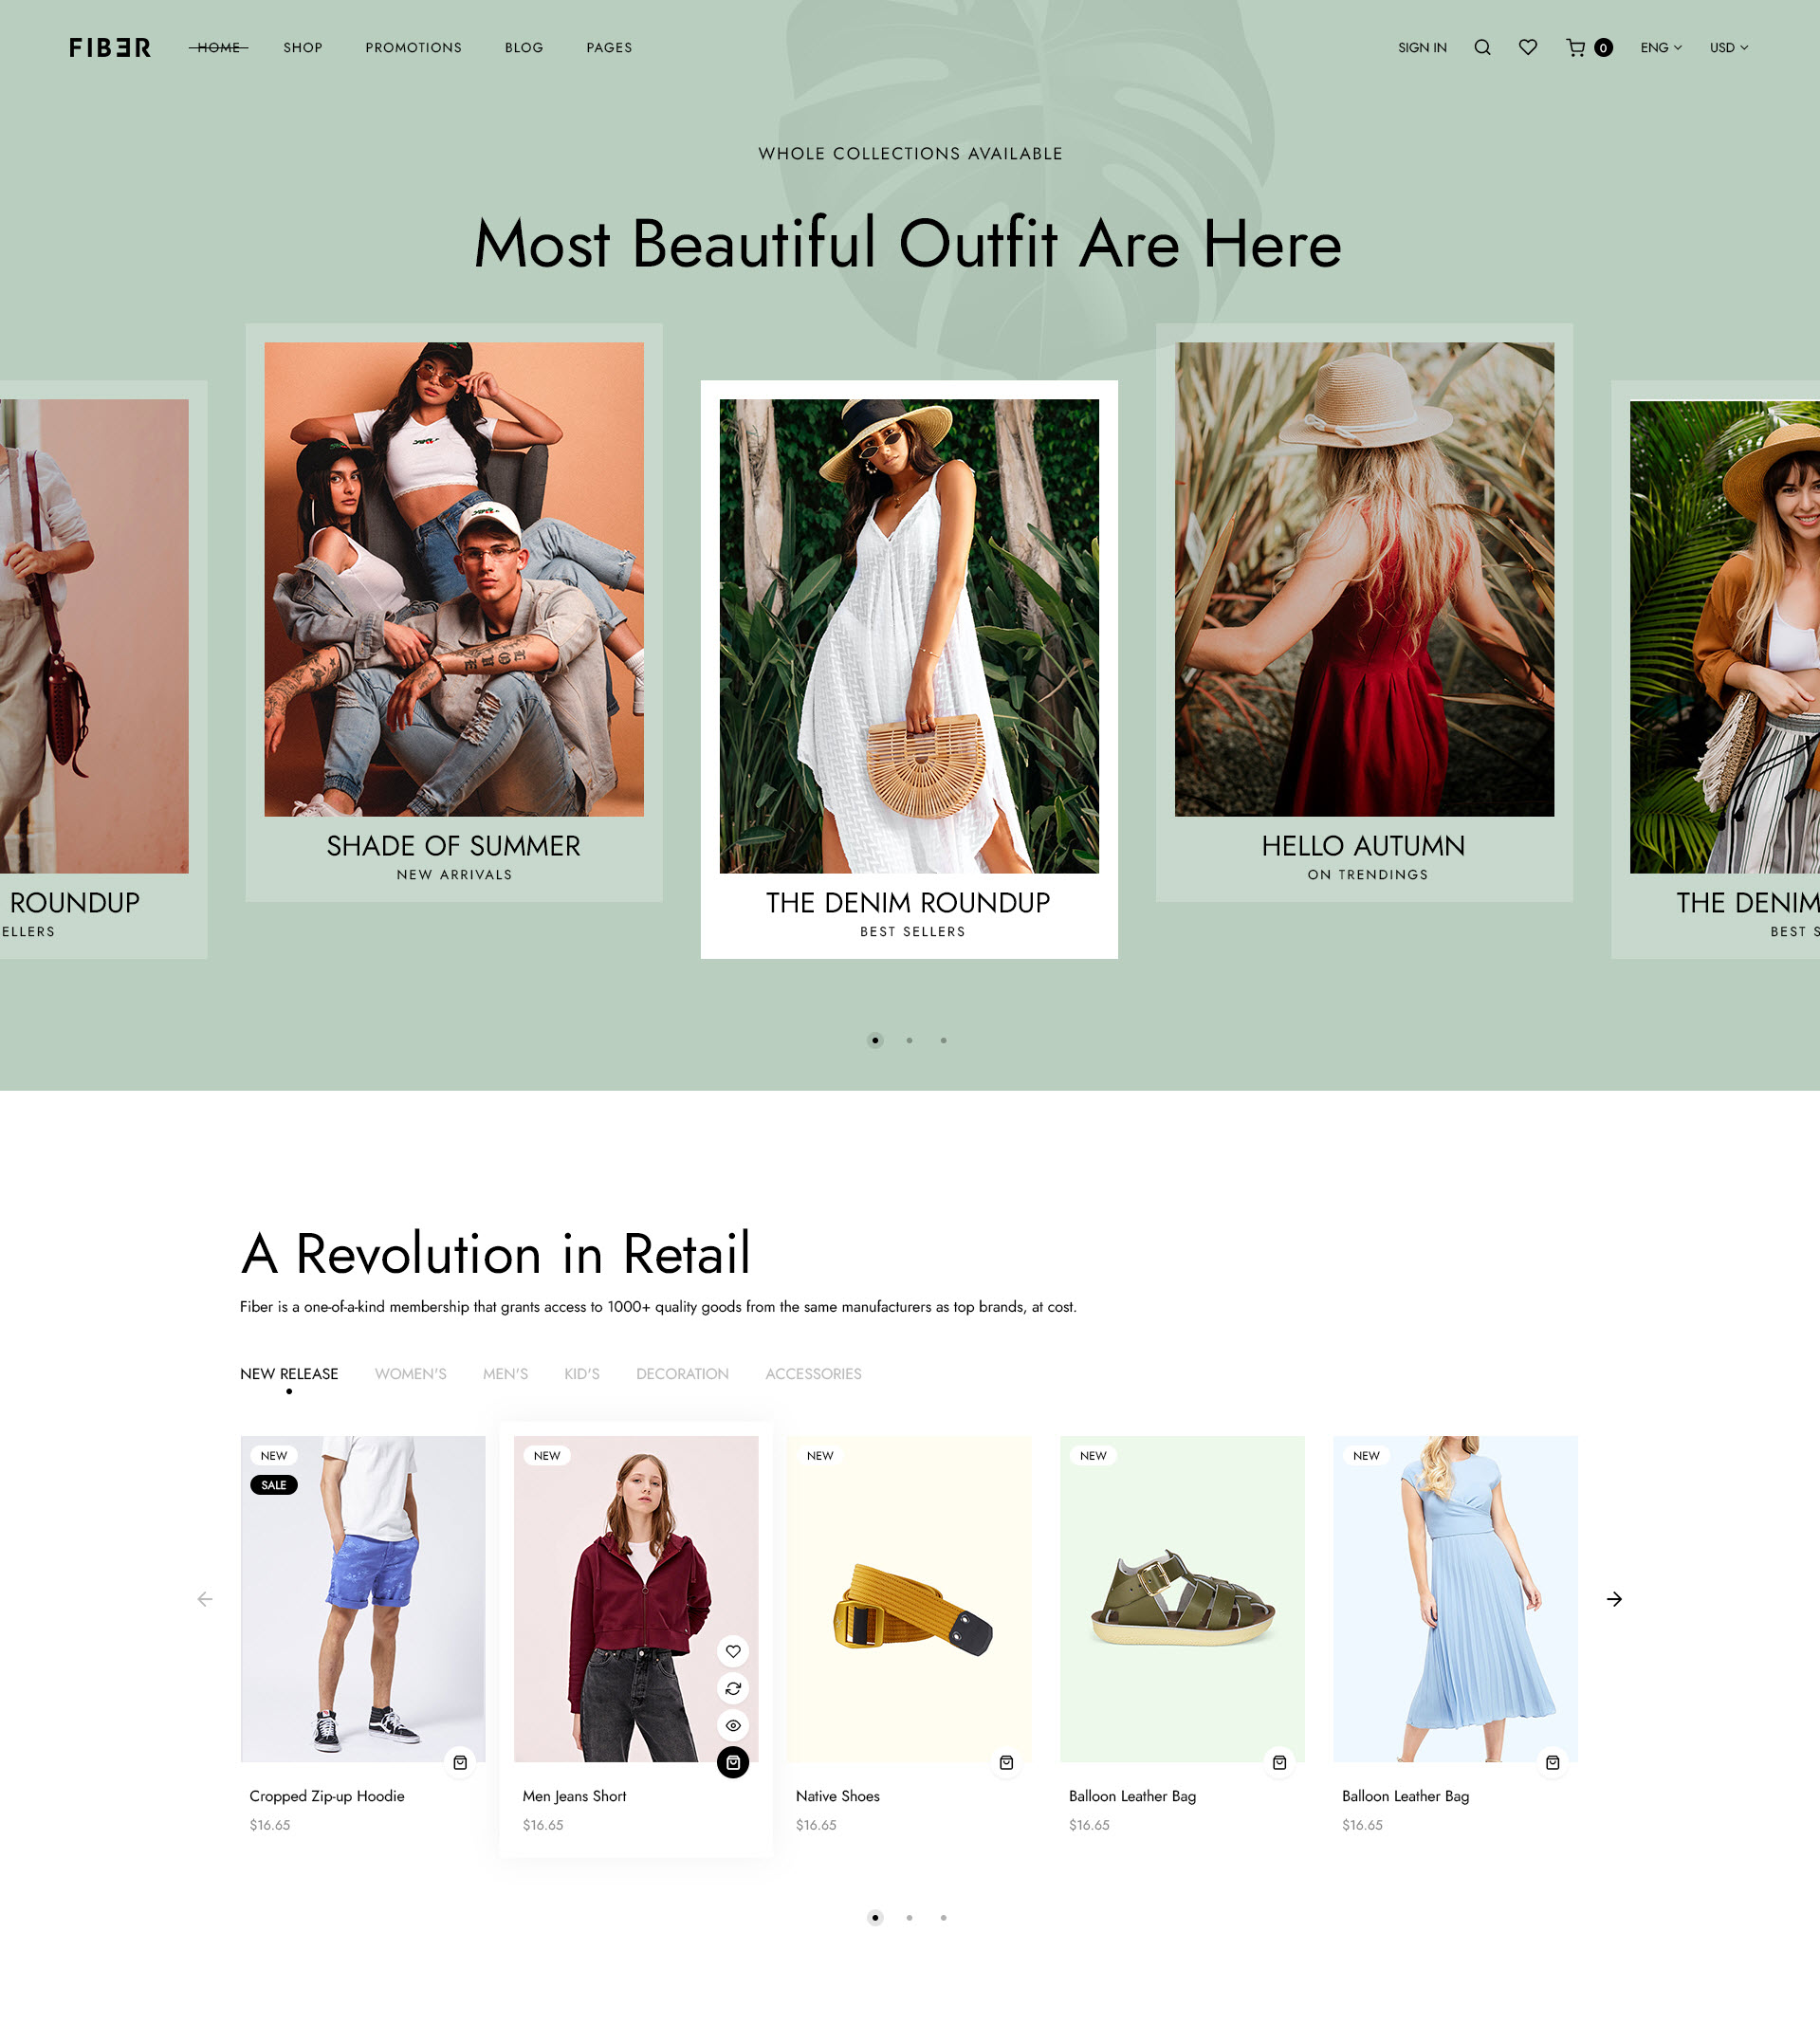Viewport: 1820px width, 2025px height.
Task: Select second hero slider pagination dot
Action: click(x=909, y=1040)
